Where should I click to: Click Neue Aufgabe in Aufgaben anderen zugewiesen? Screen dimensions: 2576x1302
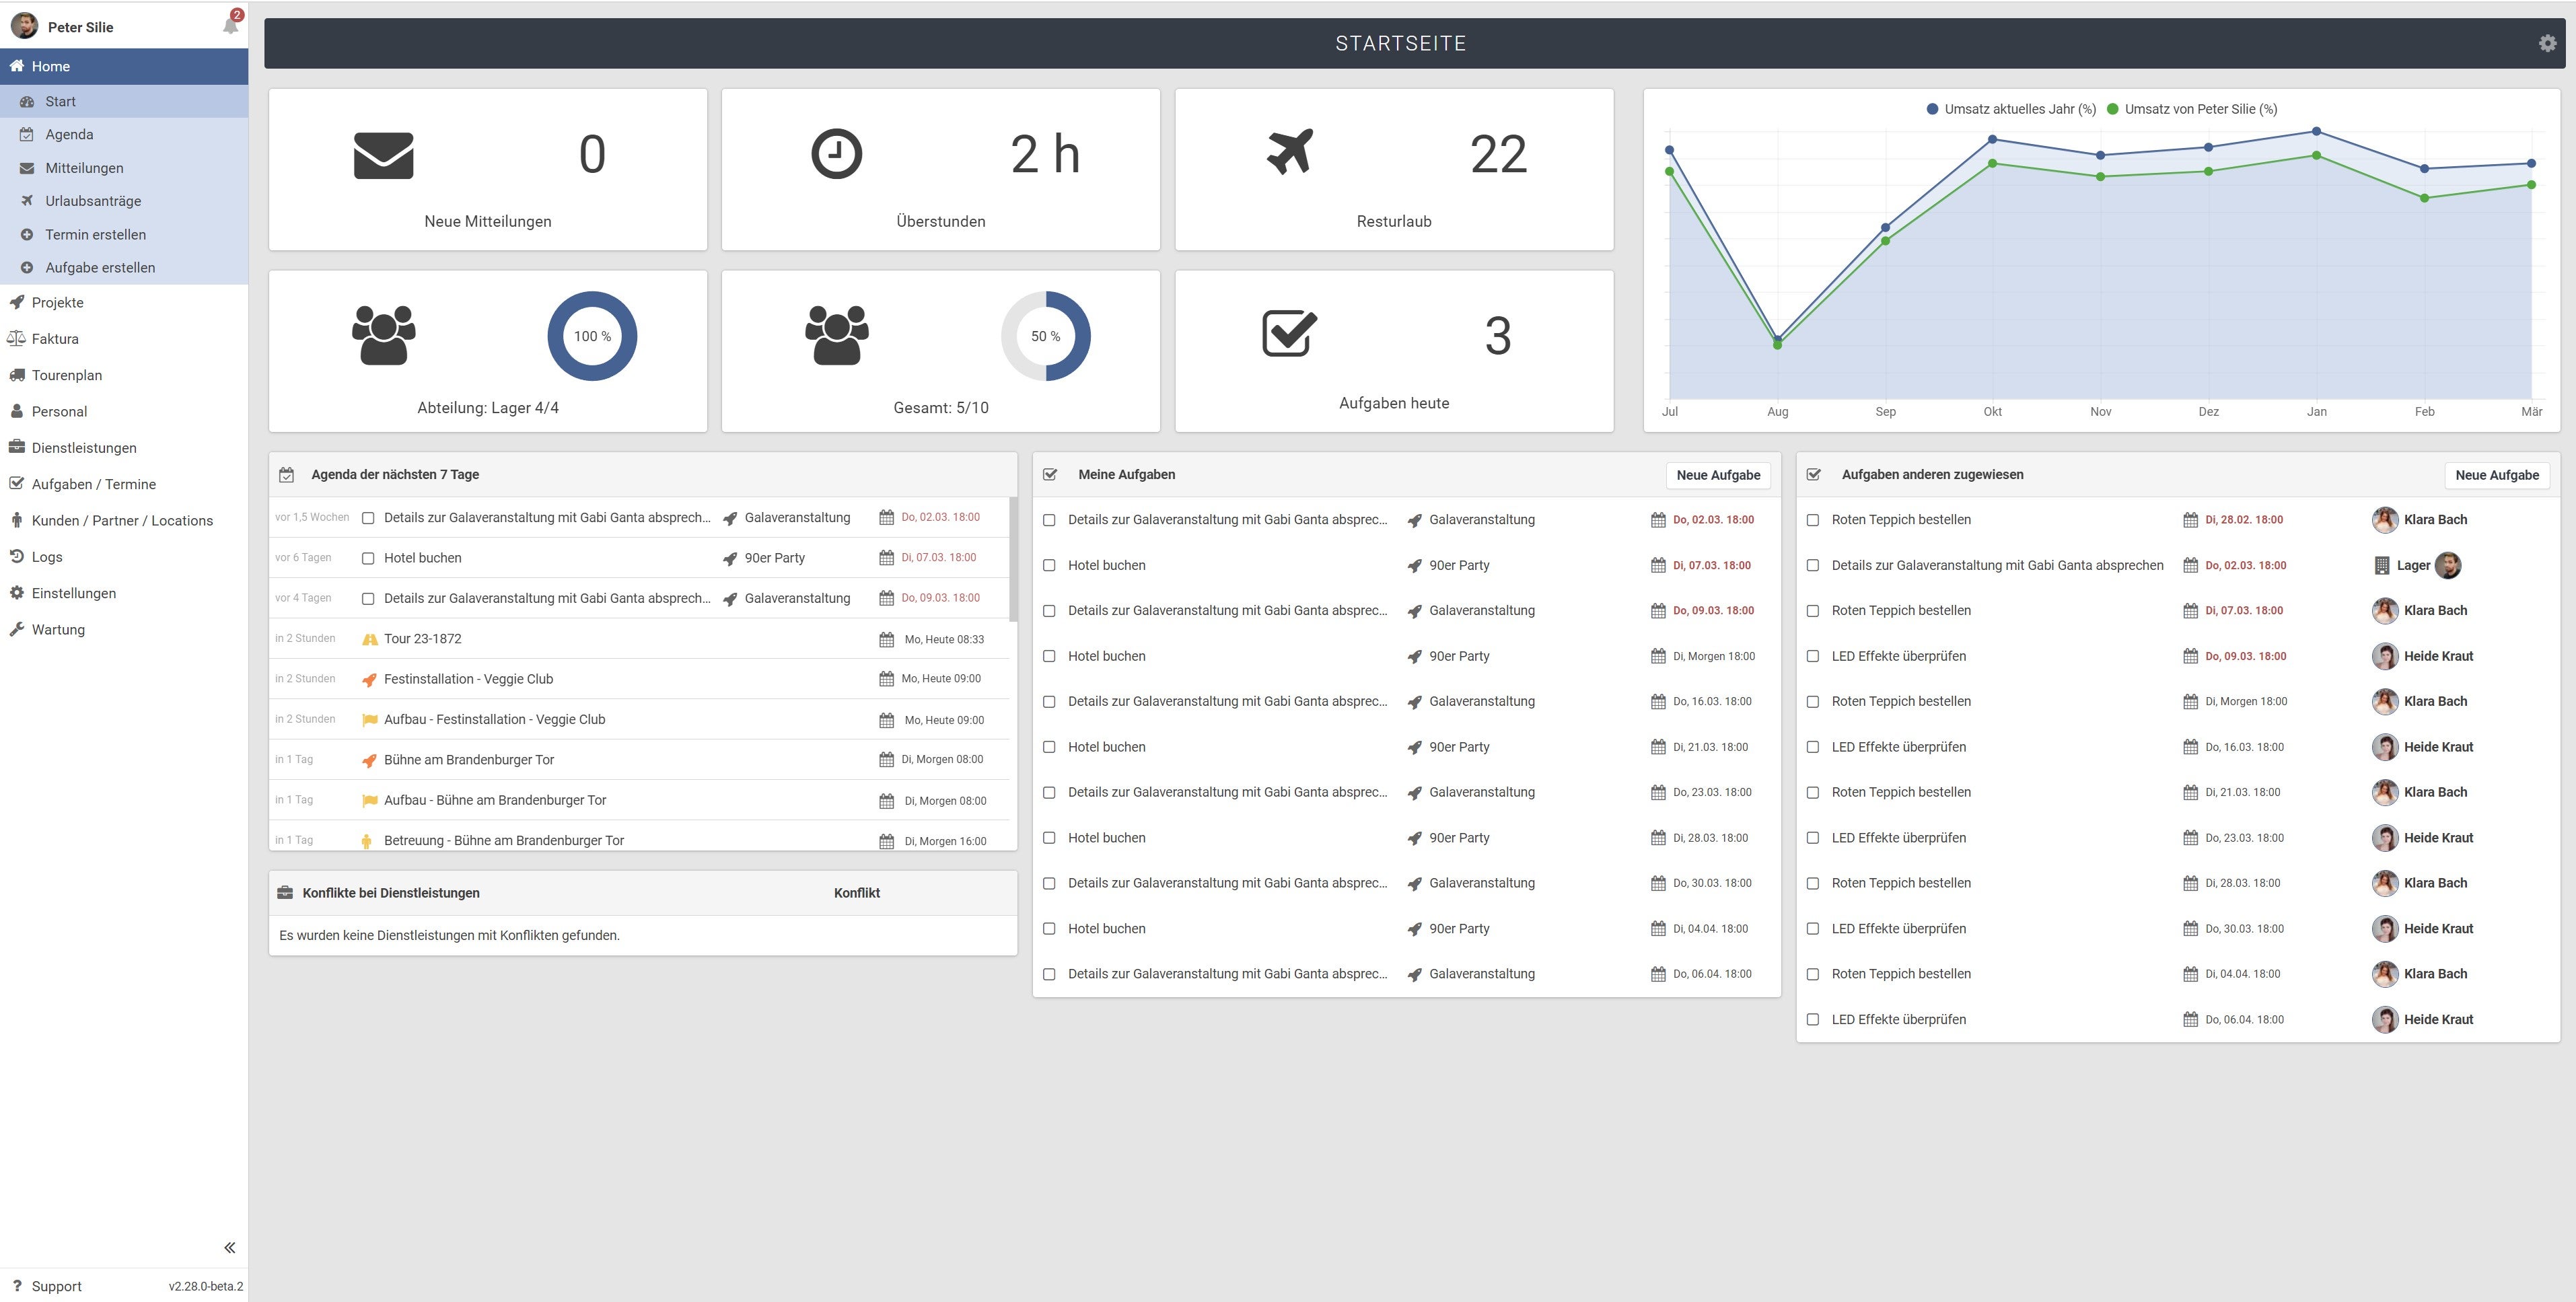[2496, 475]
